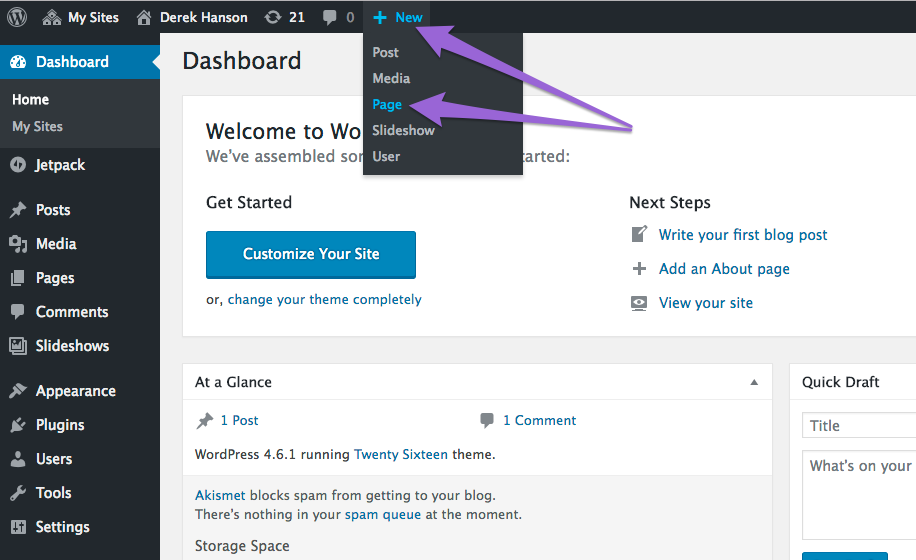Viewport: 916px width, 560px height.
Task: Open Appearance settings in sidebar
Action: click(75, 391)
